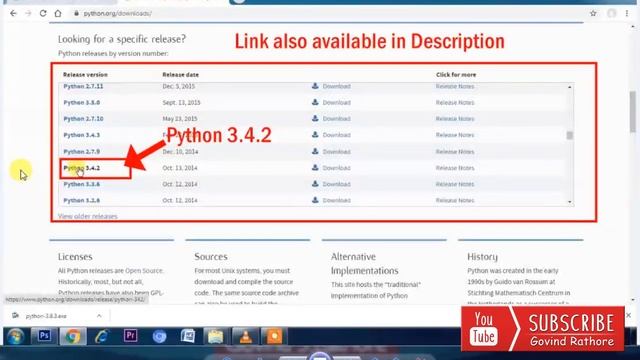This screenshot has width=640, height=360.
Task: Close the downloads bar with the X
Action: pyautogui.click(x=629, y=315)
